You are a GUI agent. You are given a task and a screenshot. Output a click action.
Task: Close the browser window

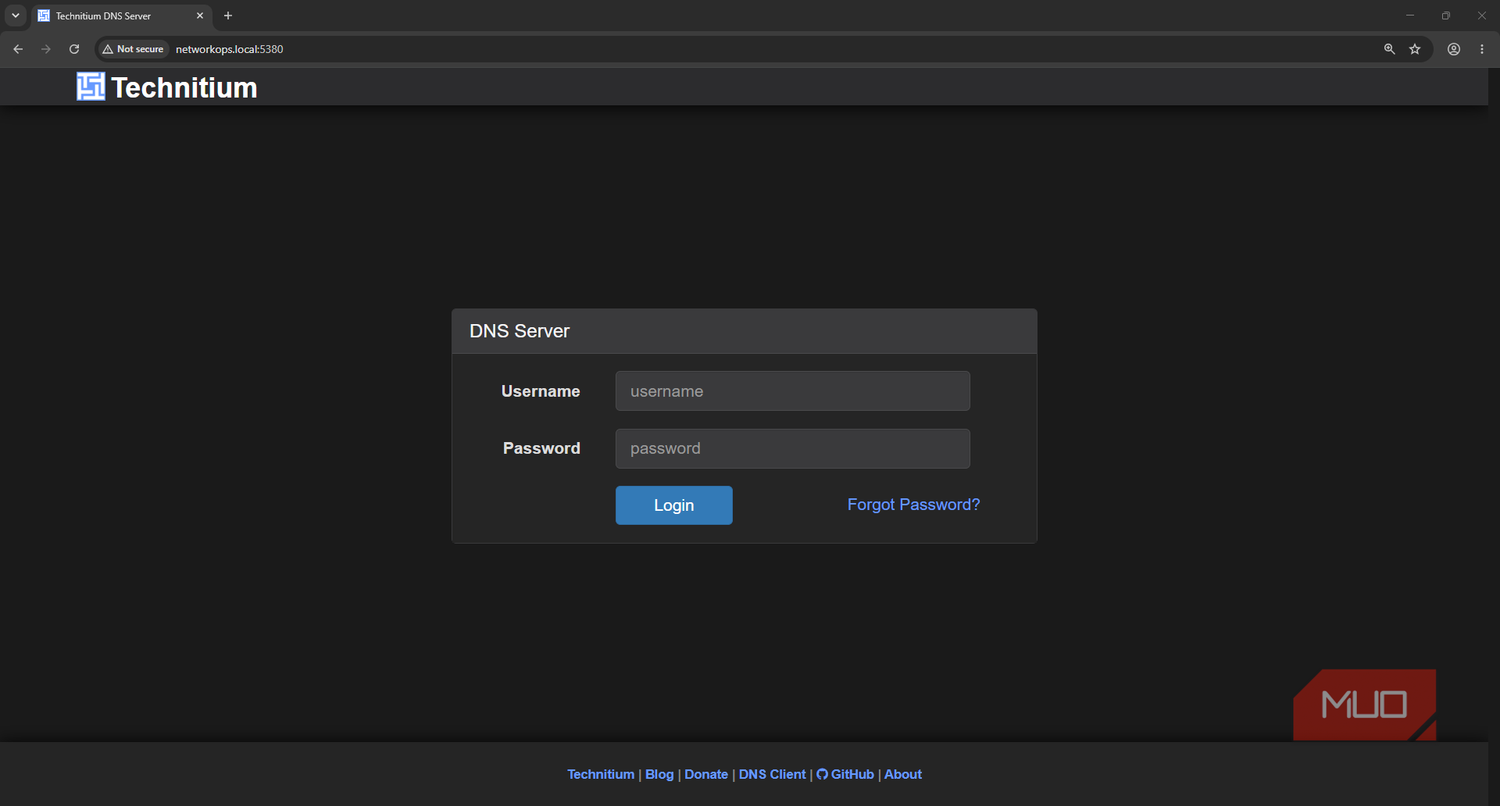[x=1482, y=16]
